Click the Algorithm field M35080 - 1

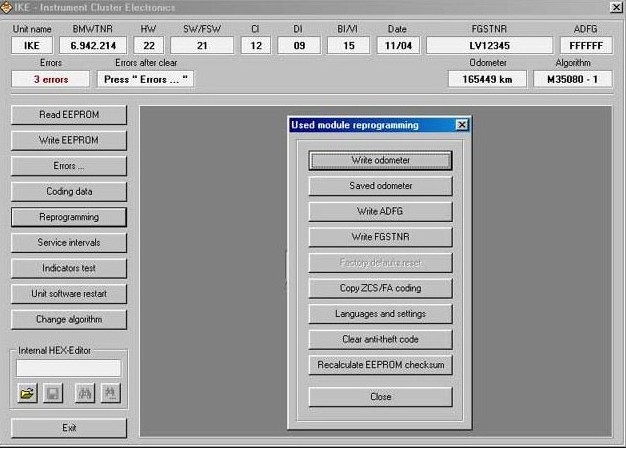pyautogui.click(x=573, y=79)
